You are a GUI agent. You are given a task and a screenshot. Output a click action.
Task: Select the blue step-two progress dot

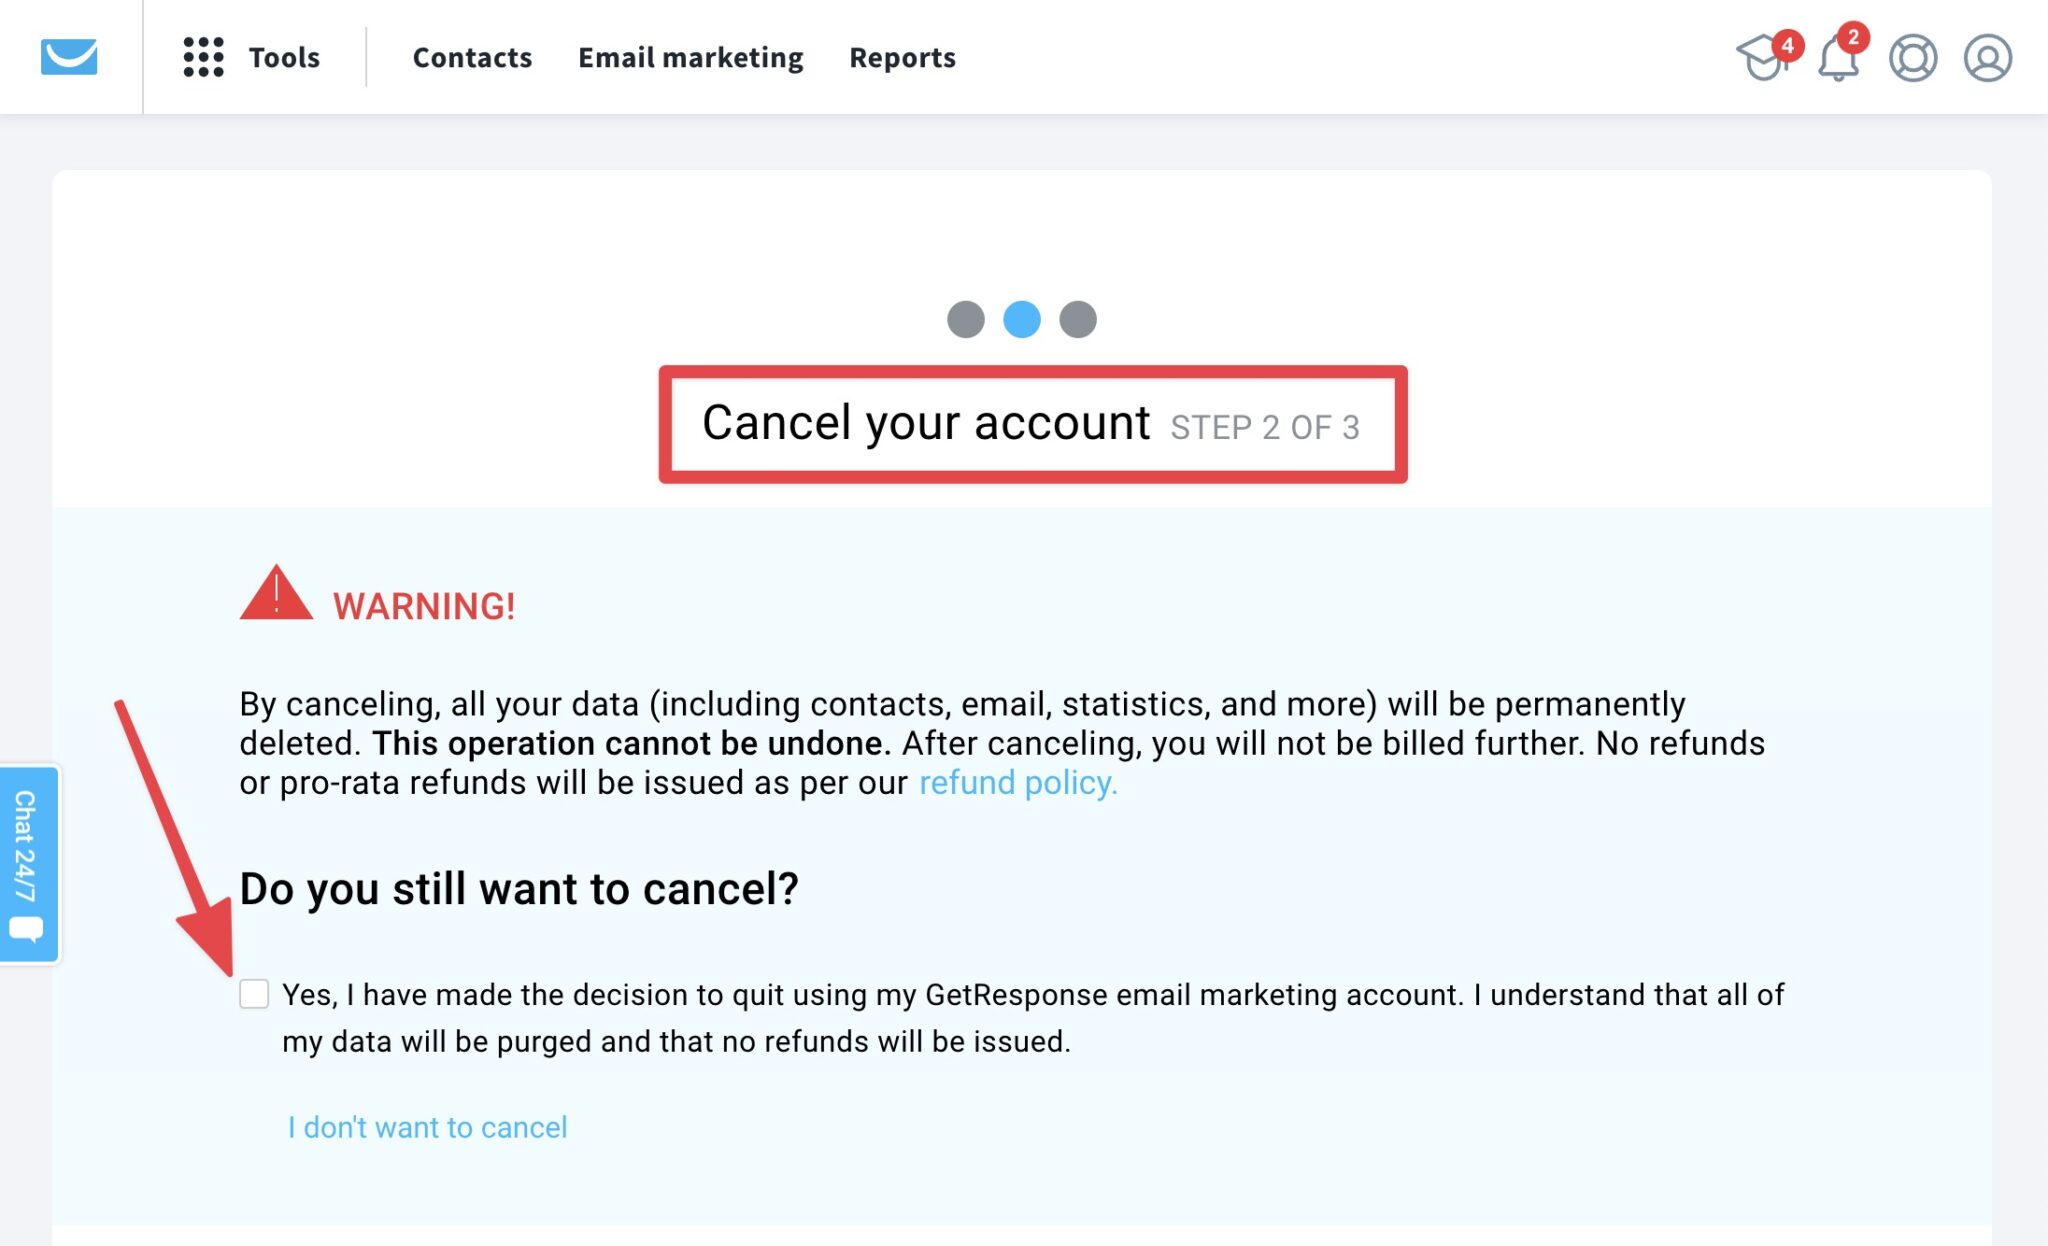pos(1023,318)
